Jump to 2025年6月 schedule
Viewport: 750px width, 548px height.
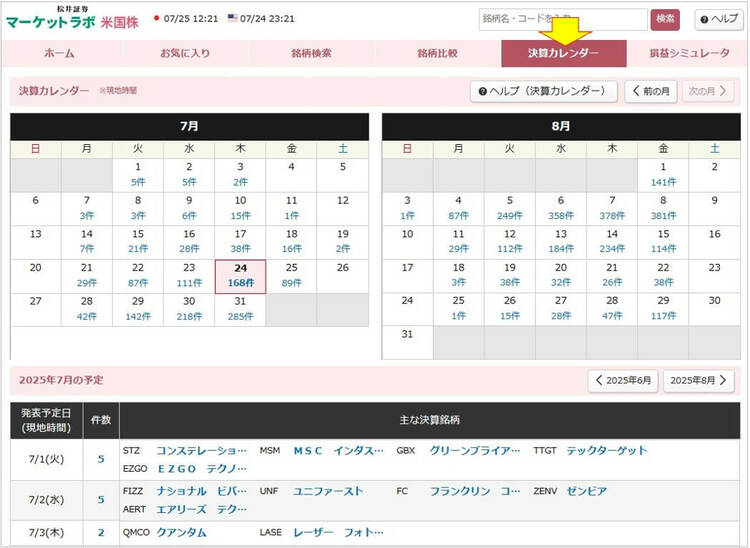(x=622, y=381)
